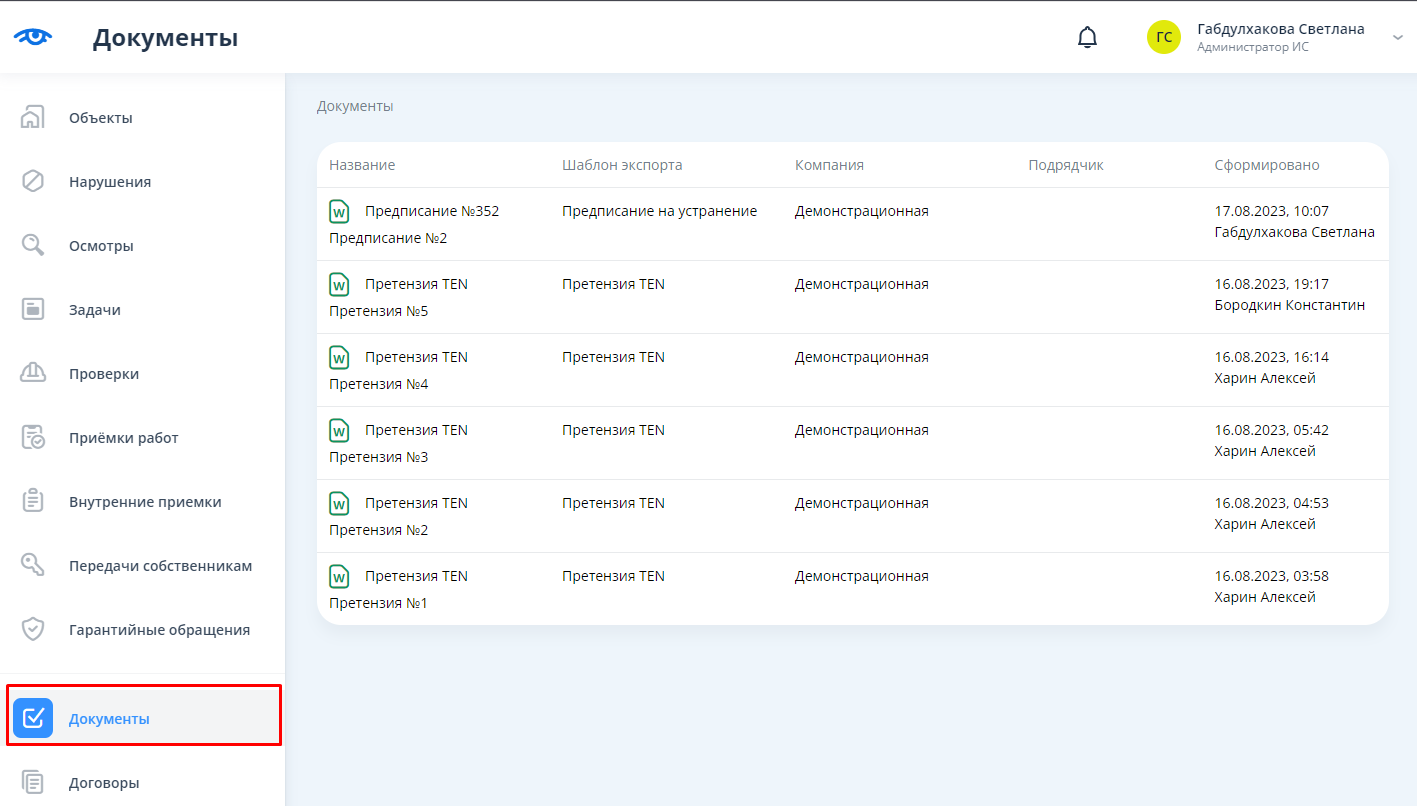This screenshot has height=806, width=1417.
Task: Click the Передачи собственникам key icon
Action: (33, 566)
